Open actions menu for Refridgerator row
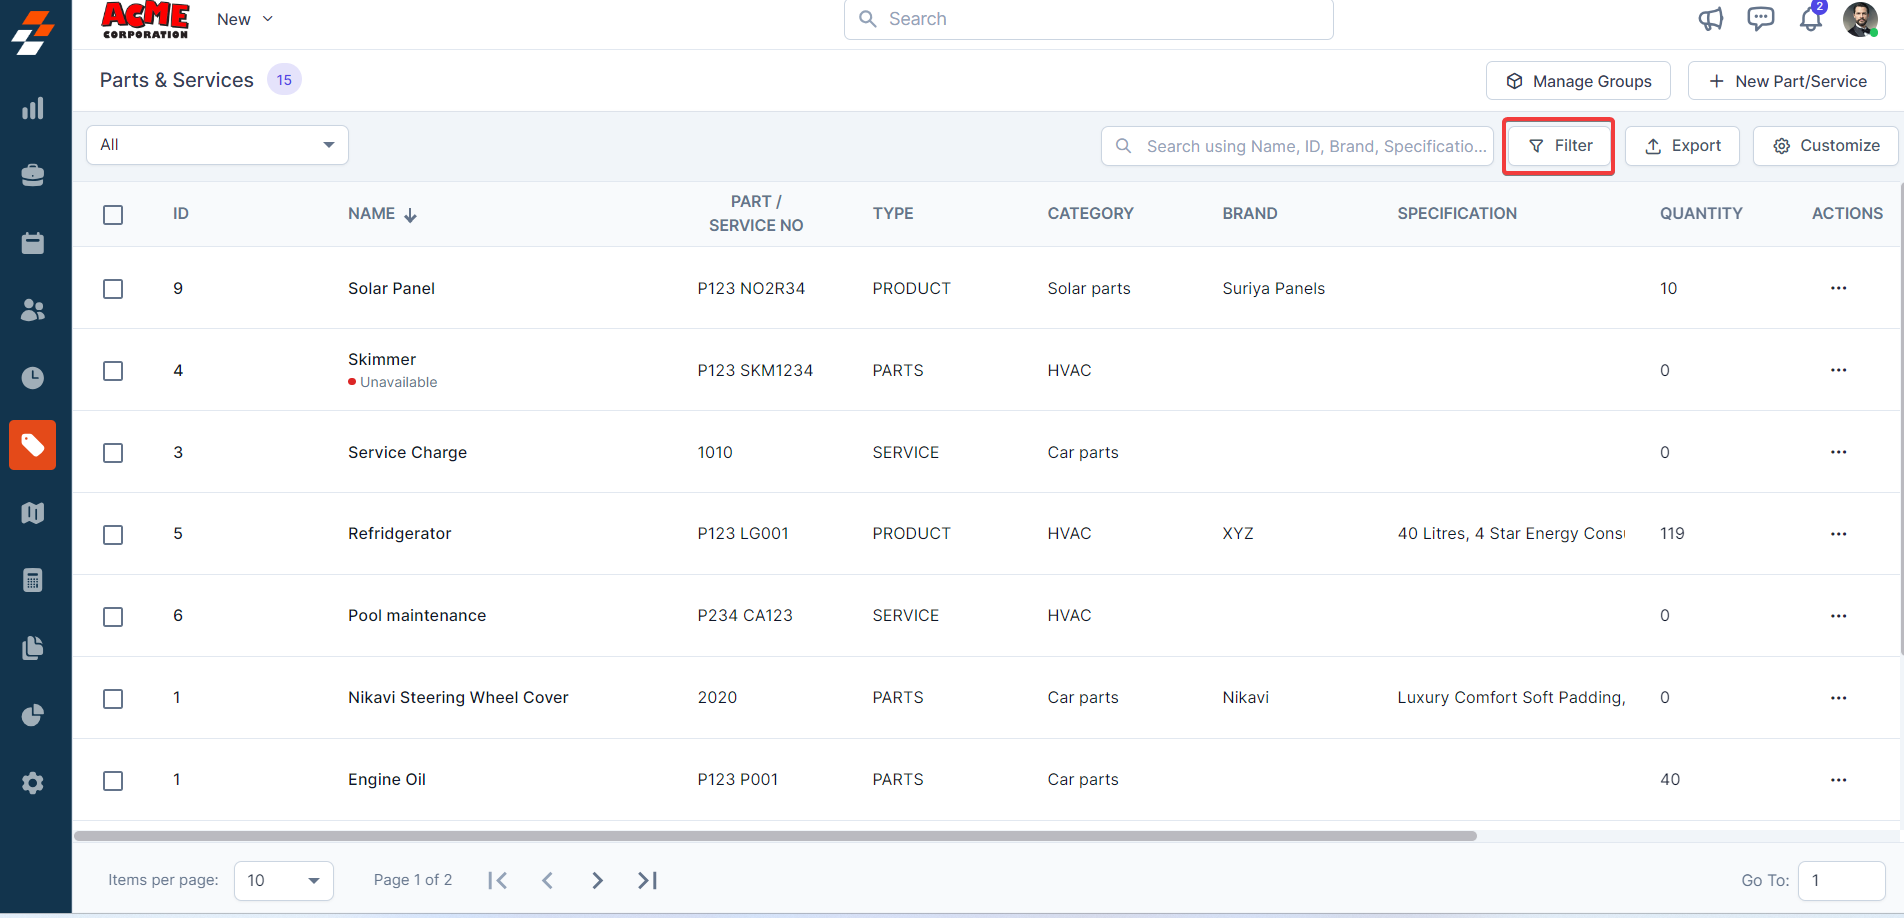 pos(1838,534)
